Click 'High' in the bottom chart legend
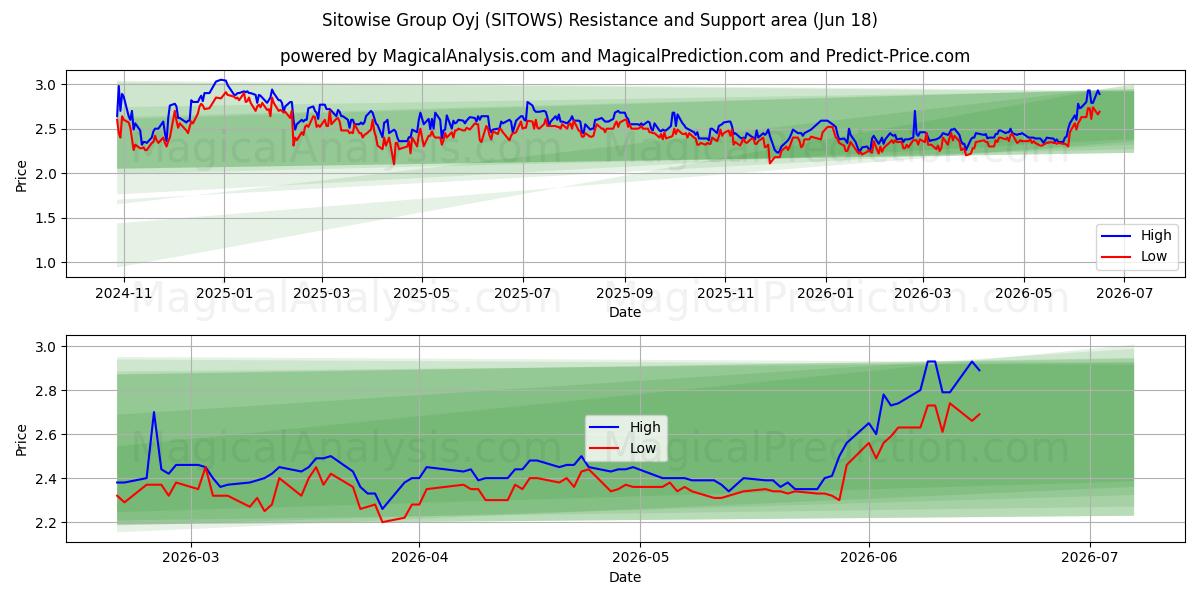 645,427
